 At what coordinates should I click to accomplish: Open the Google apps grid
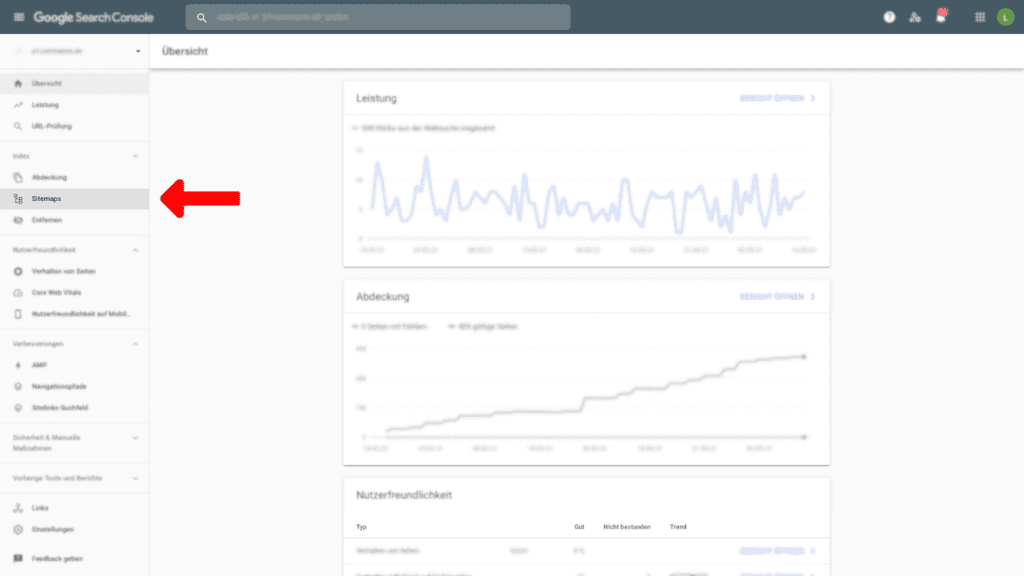(x=980, y=18)
